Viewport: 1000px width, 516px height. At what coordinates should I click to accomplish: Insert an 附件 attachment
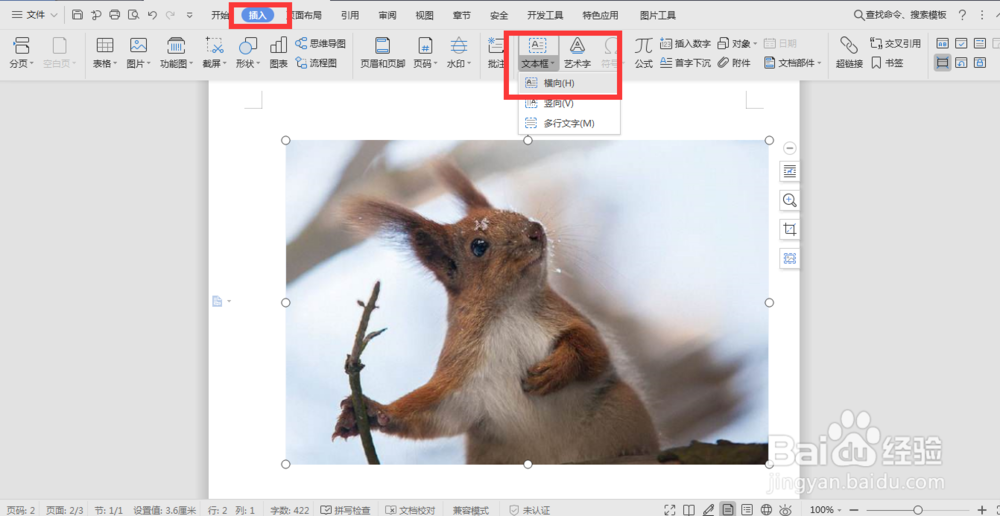(735, 63)
